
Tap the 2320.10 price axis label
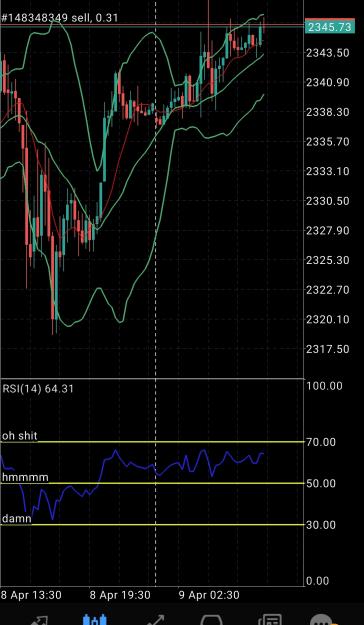(x=328, y=319)
